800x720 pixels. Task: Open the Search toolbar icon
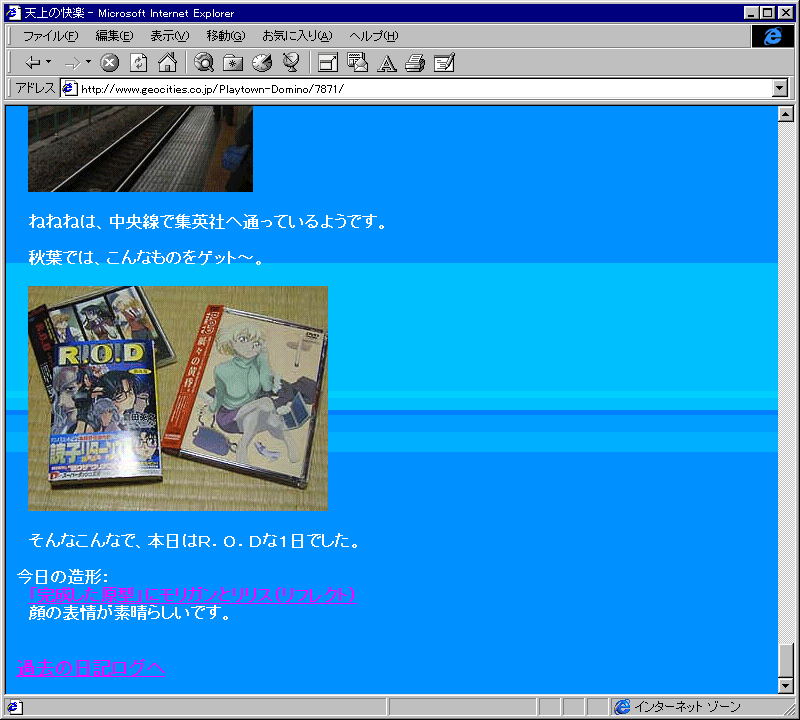point(204,63)
